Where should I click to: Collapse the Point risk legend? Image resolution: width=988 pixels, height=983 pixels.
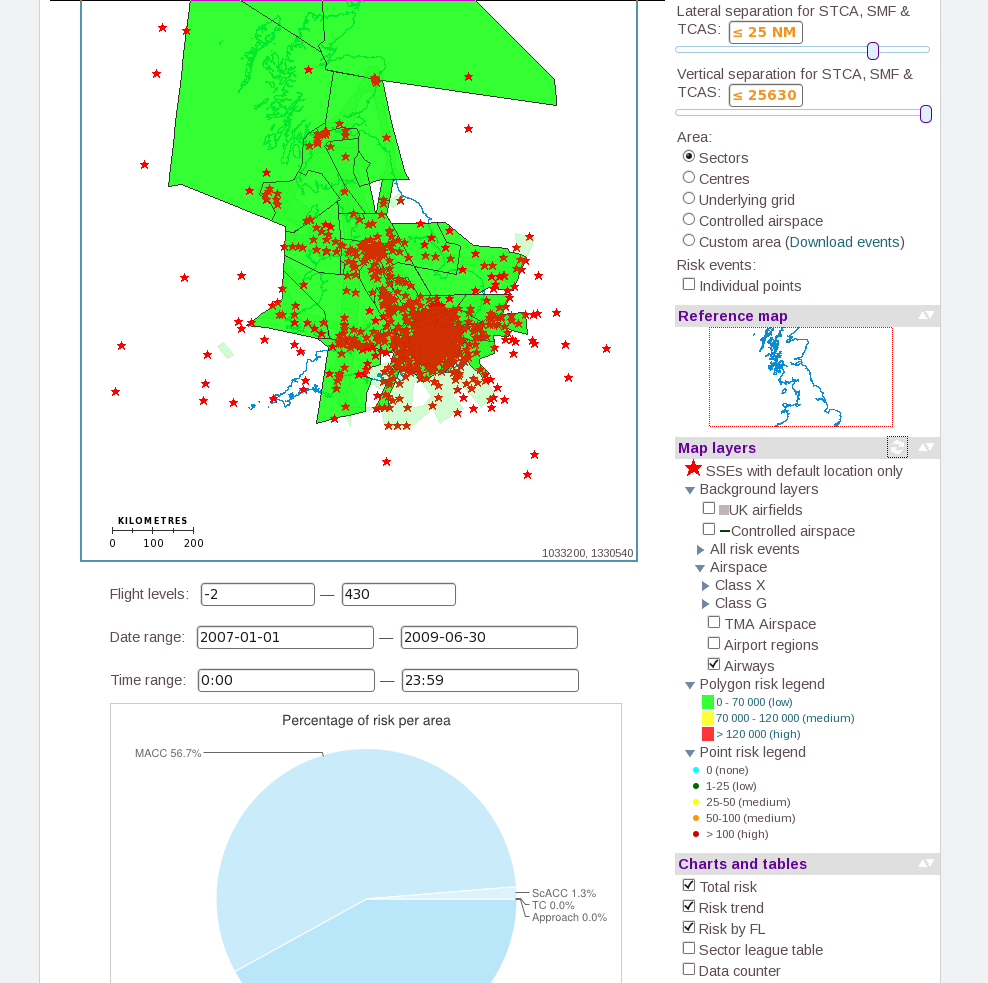pyautogui.click(x=690, y=753)
